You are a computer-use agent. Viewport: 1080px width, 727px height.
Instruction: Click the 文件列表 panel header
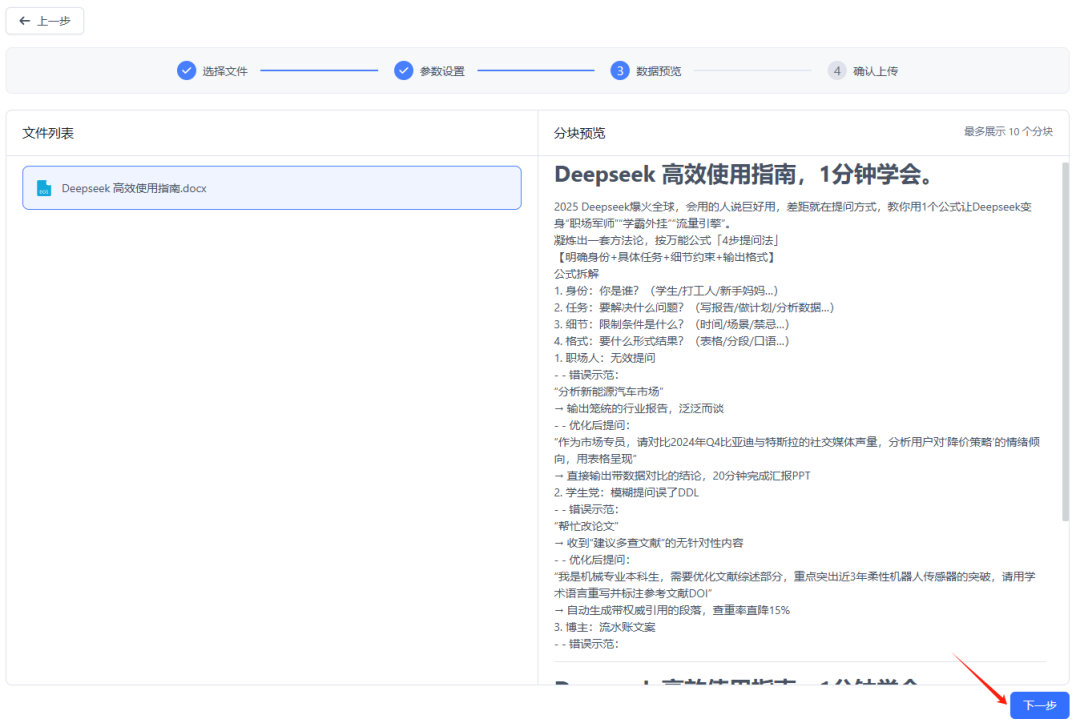point(48,133)
